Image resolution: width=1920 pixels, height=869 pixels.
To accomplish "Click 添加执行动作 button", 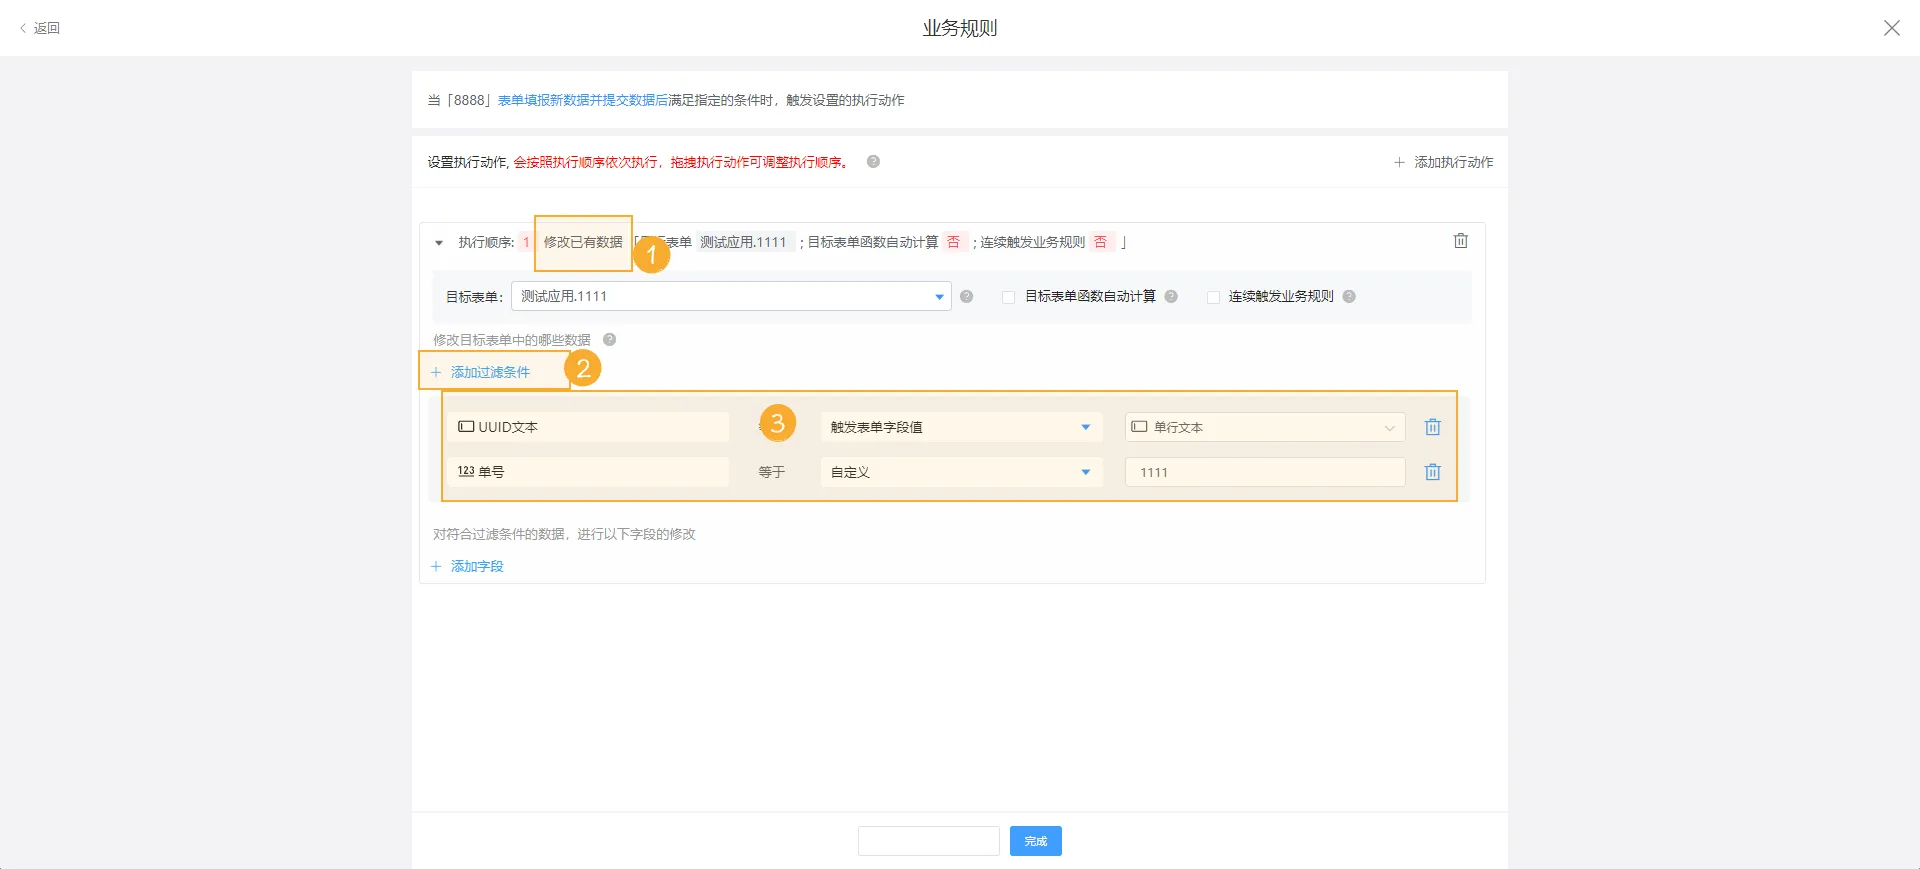I will [x=1444, y=162].
